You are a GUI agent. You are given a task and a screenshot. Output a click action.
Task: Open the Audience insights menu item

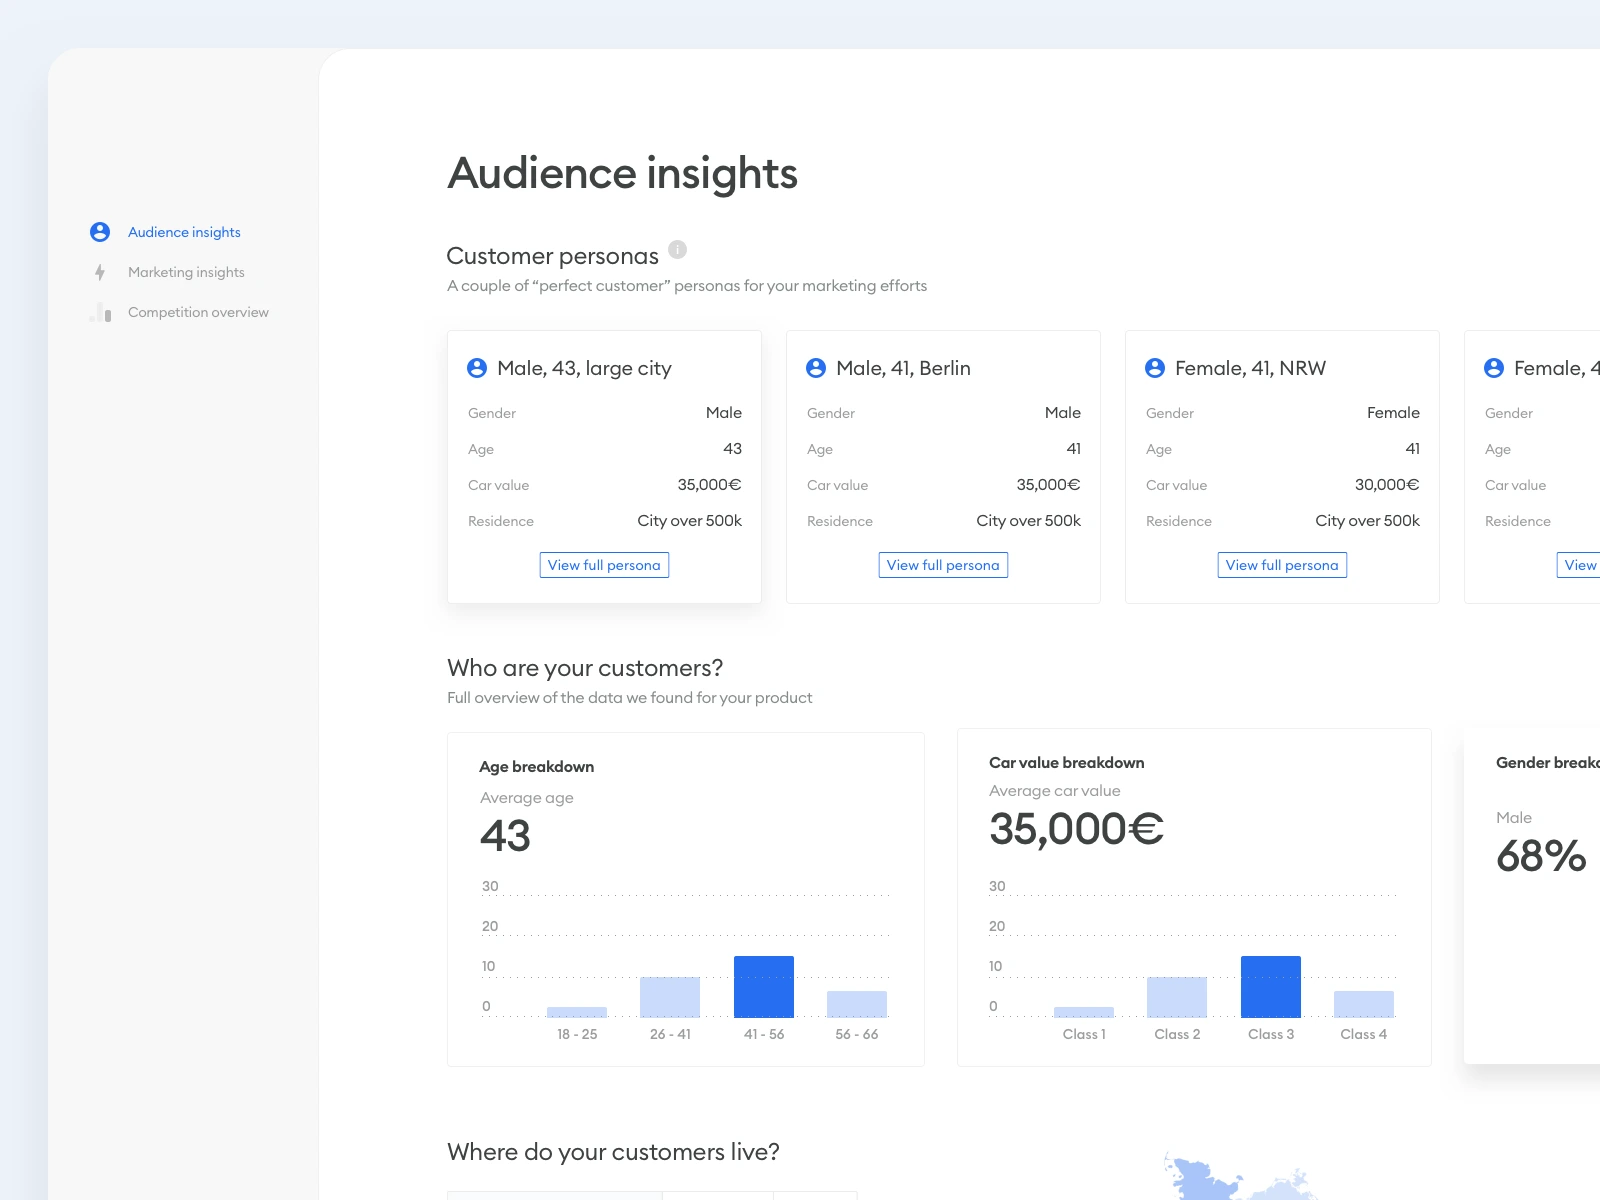coord(184,232)
